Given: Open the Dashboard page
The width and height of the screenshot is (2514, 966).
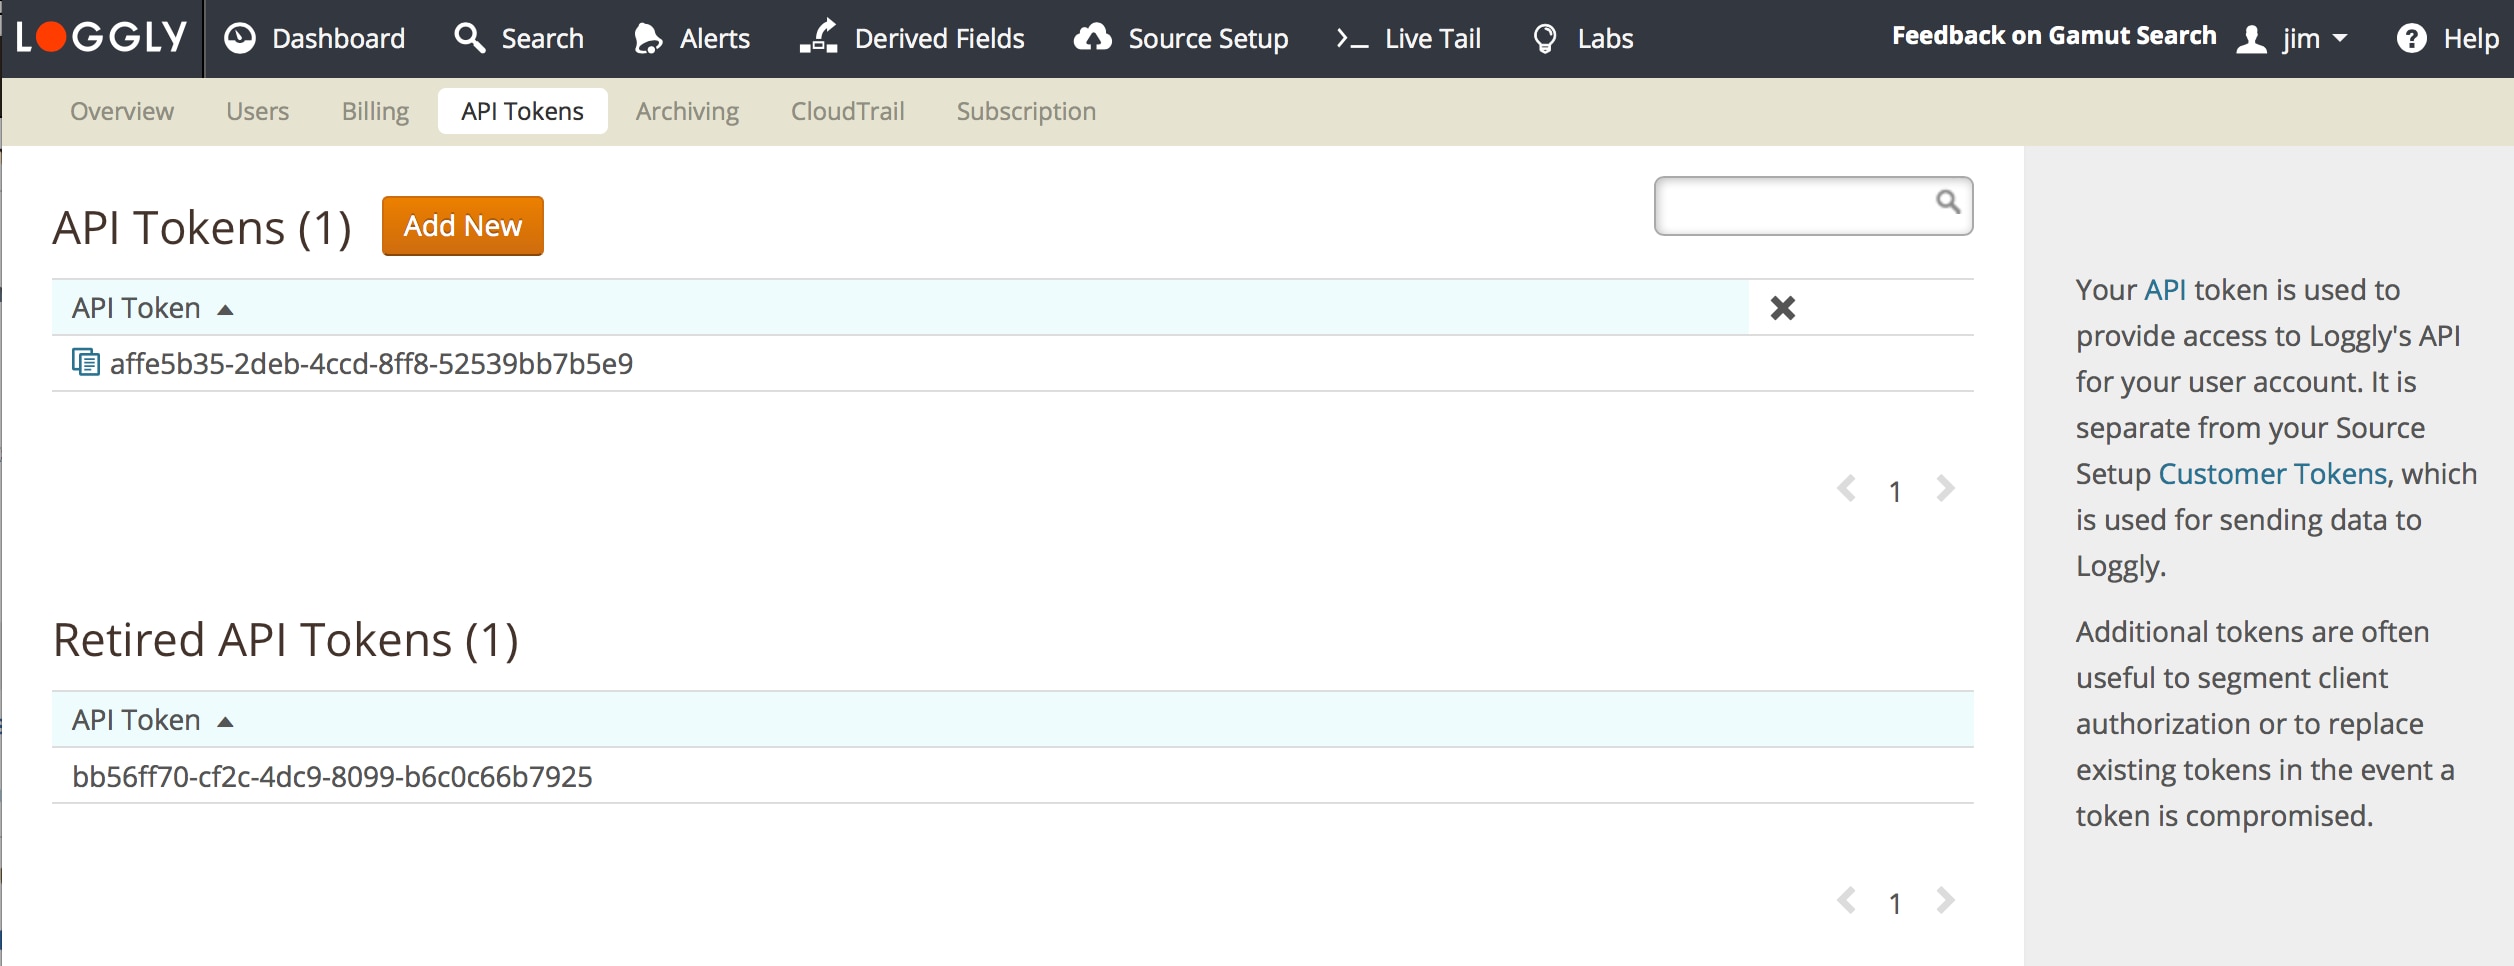Looking at the screenshot, I should [x=315, y=38].
